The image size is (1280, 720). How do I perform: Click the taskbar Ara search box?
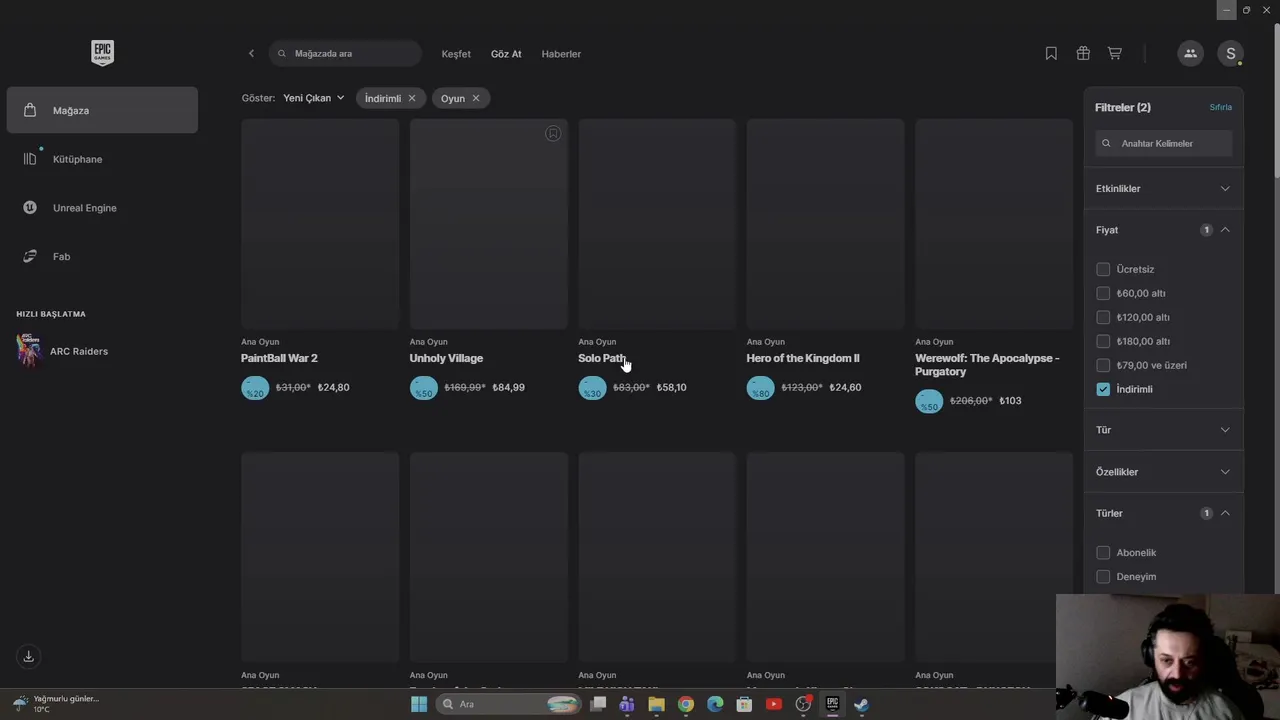point(509,704)
